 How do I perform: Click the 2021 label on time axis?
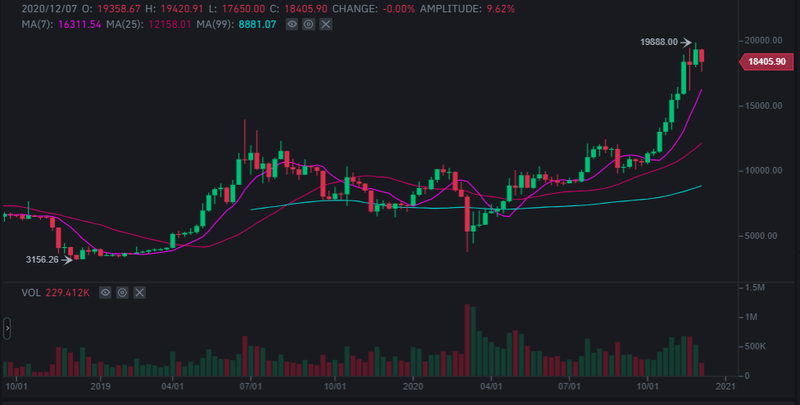tap(727, 385)
